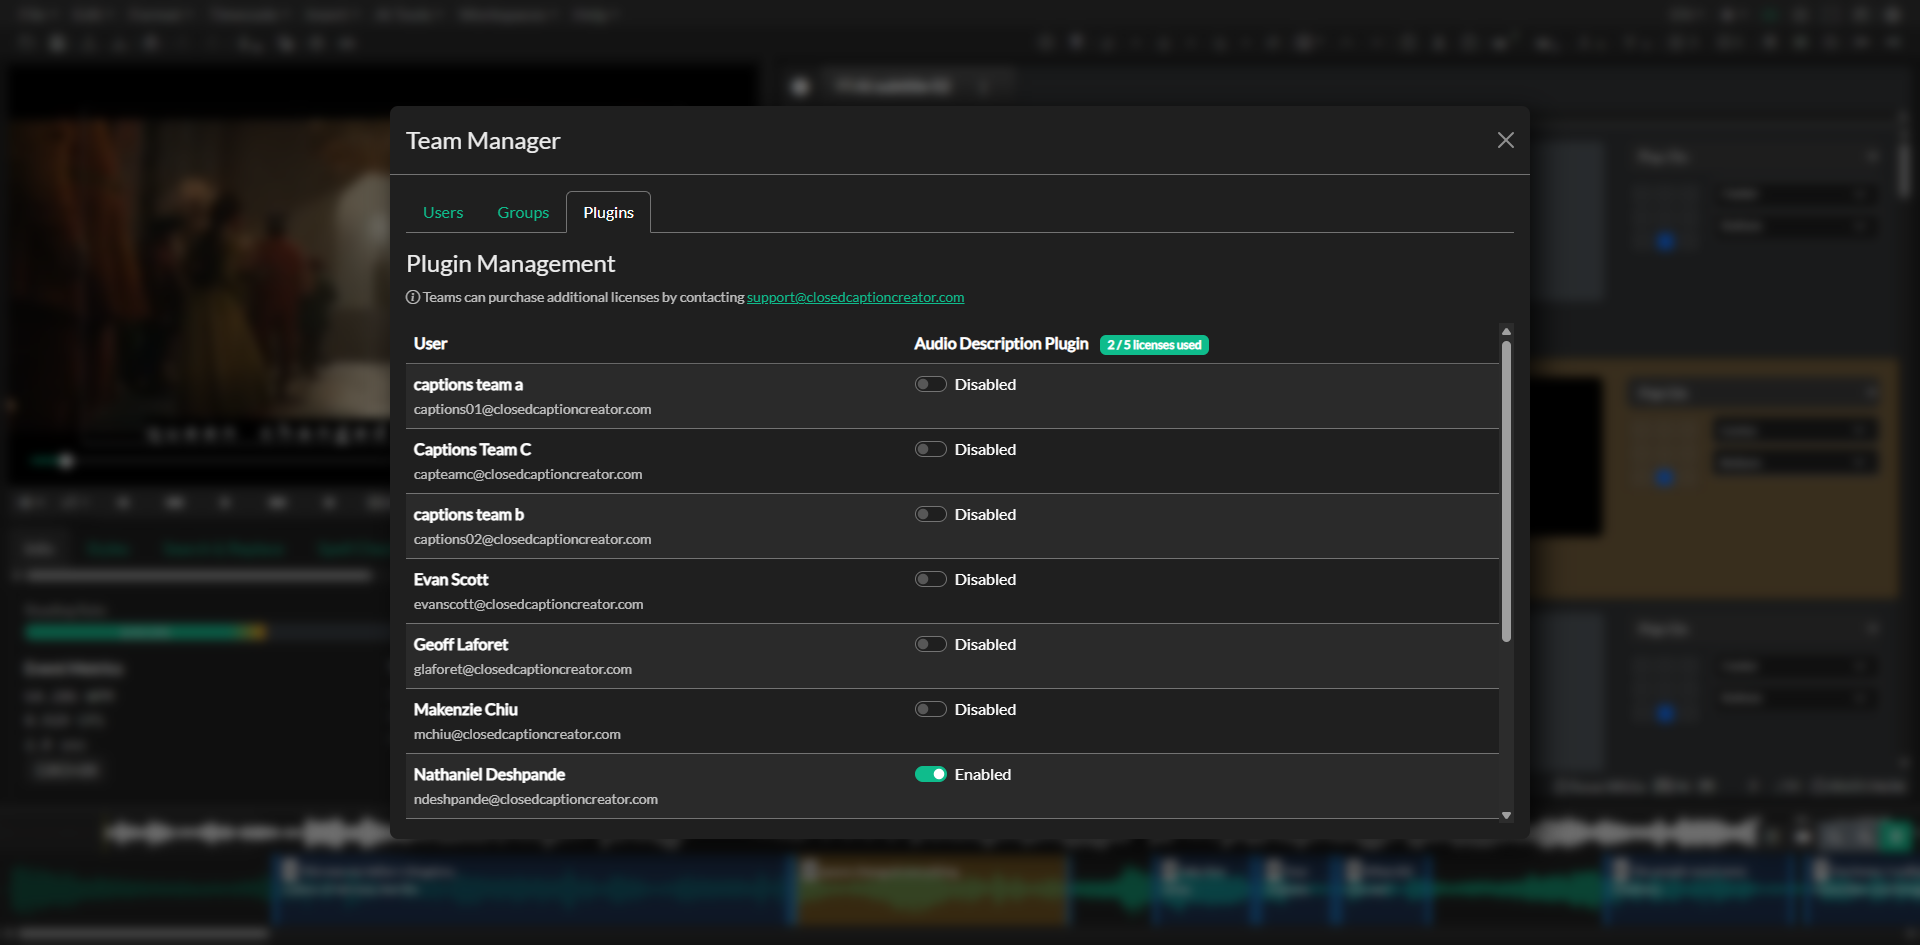Click Nathaniel Deshpande's name in the list
Image resolution: width=1920 pixels, height=945 pixels.
(489, 774)
